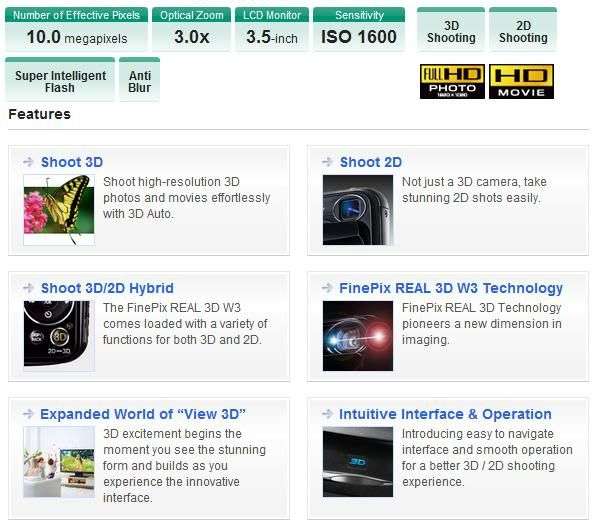This screenshot has width=596, height=523.
Task: Click text "pioneers a new dimension in imaging"
Action: (x=482, y=331)
